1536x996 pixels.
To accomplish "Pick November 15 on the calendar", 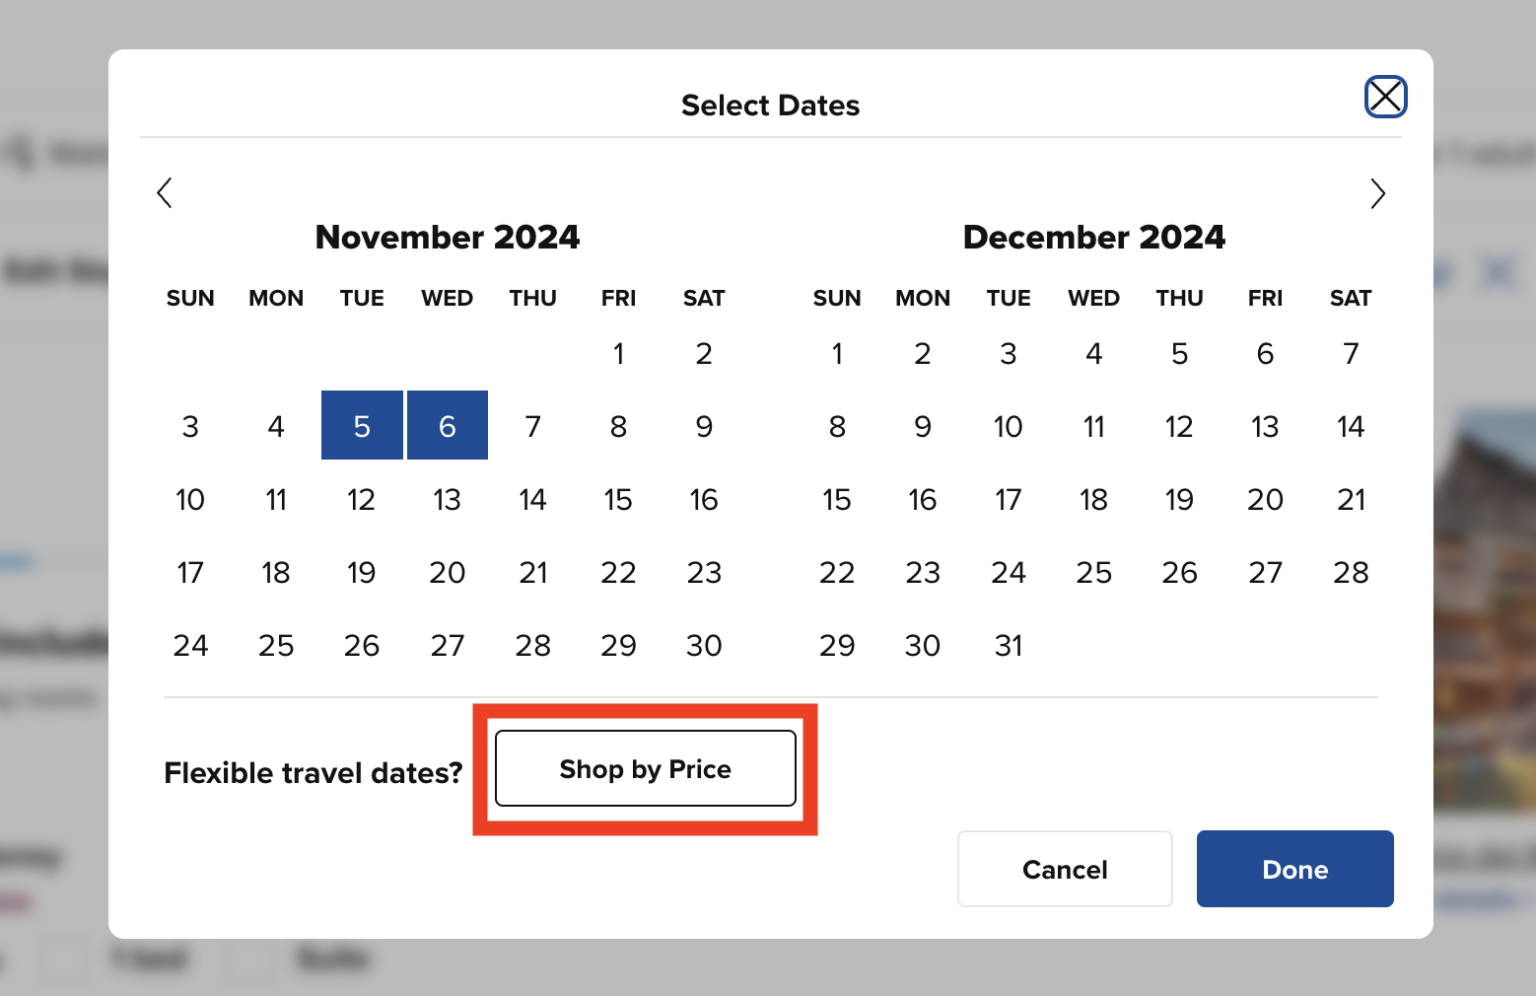I will 618,499.
